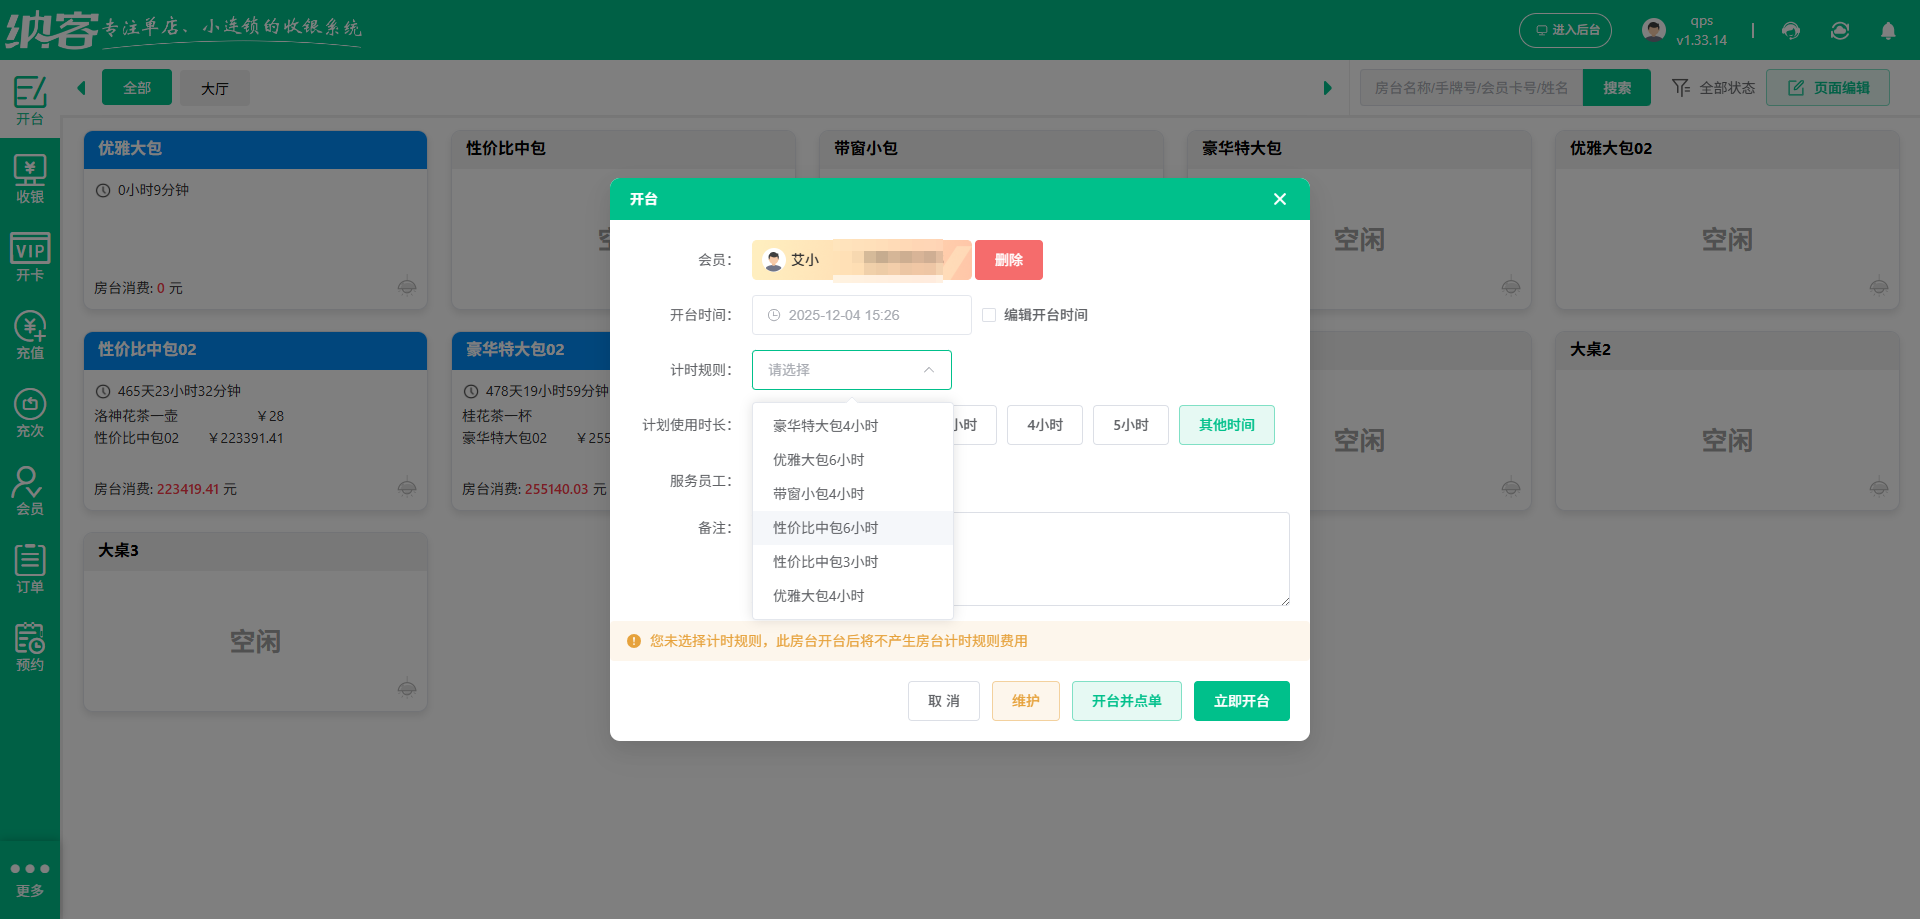Choose 性价比中包3小时 timing rule
Image resolution: width=1920 pixels, height=919 pixels.
coord(824,561)
